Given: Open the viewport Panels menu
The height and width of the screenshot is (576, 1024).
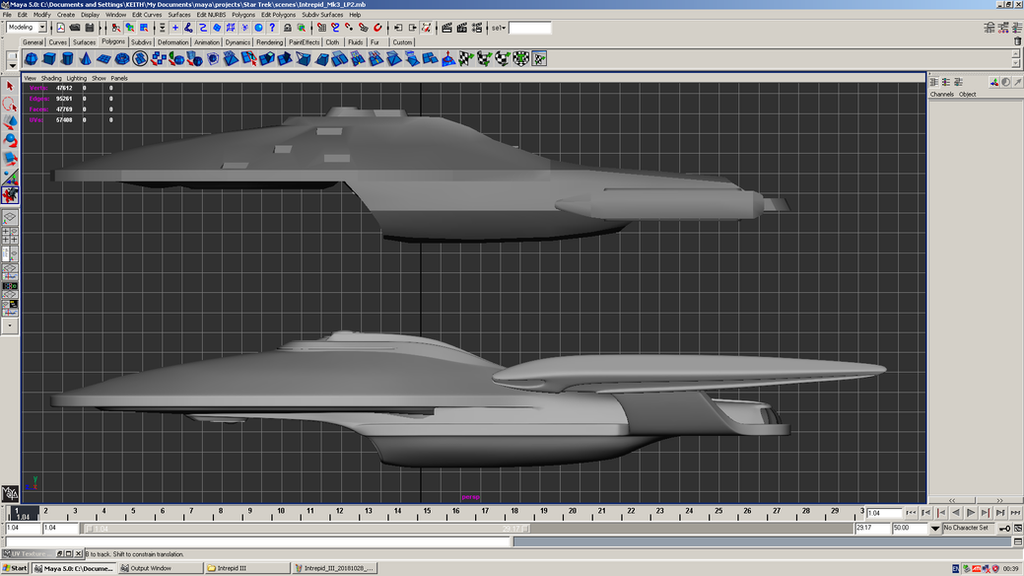Looking at the screenshot, I should point(120,78).
